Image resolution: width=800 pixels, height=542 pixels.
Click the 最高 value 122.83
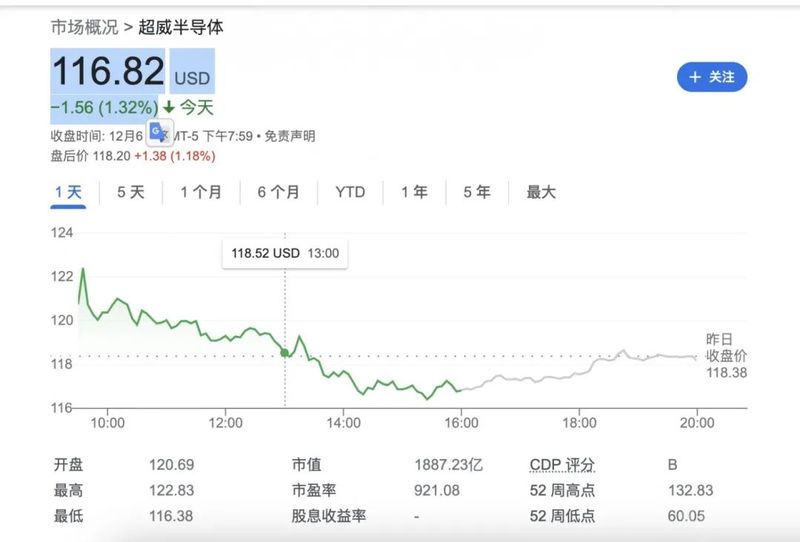(171, 490)
